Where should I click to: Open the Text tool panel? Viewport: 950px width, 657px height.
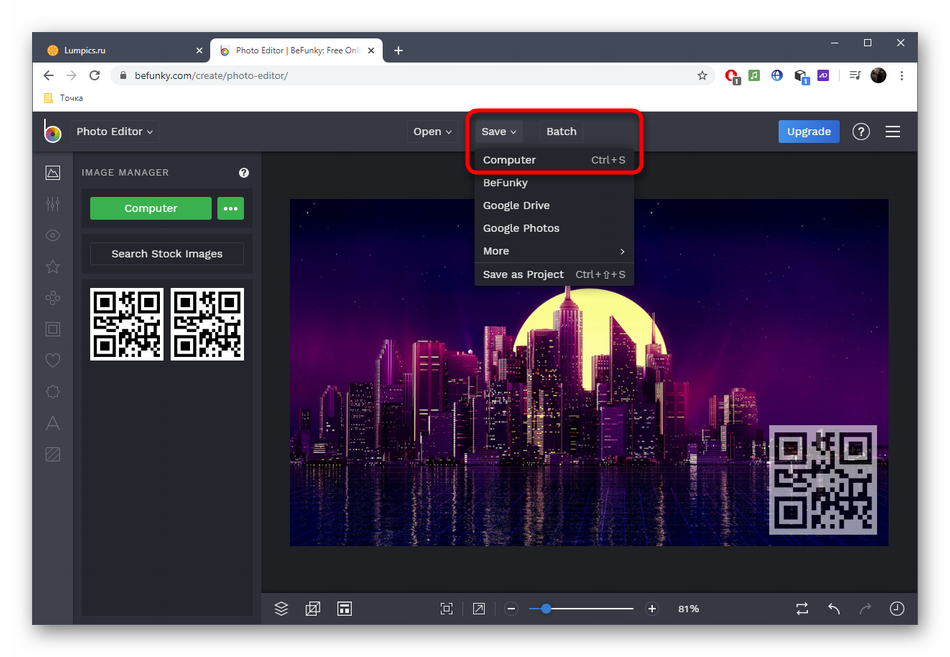tap(53, 423)
